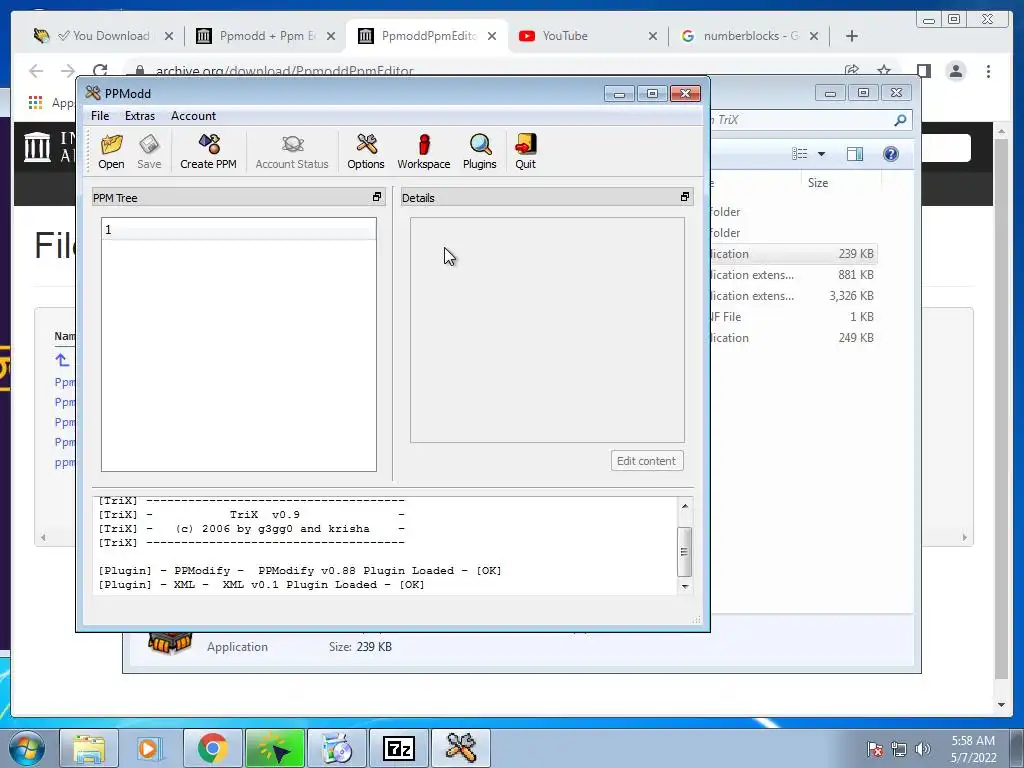Toggle Explorer preview pane icon
The image size is (1024, 768).
coord(855,154)
